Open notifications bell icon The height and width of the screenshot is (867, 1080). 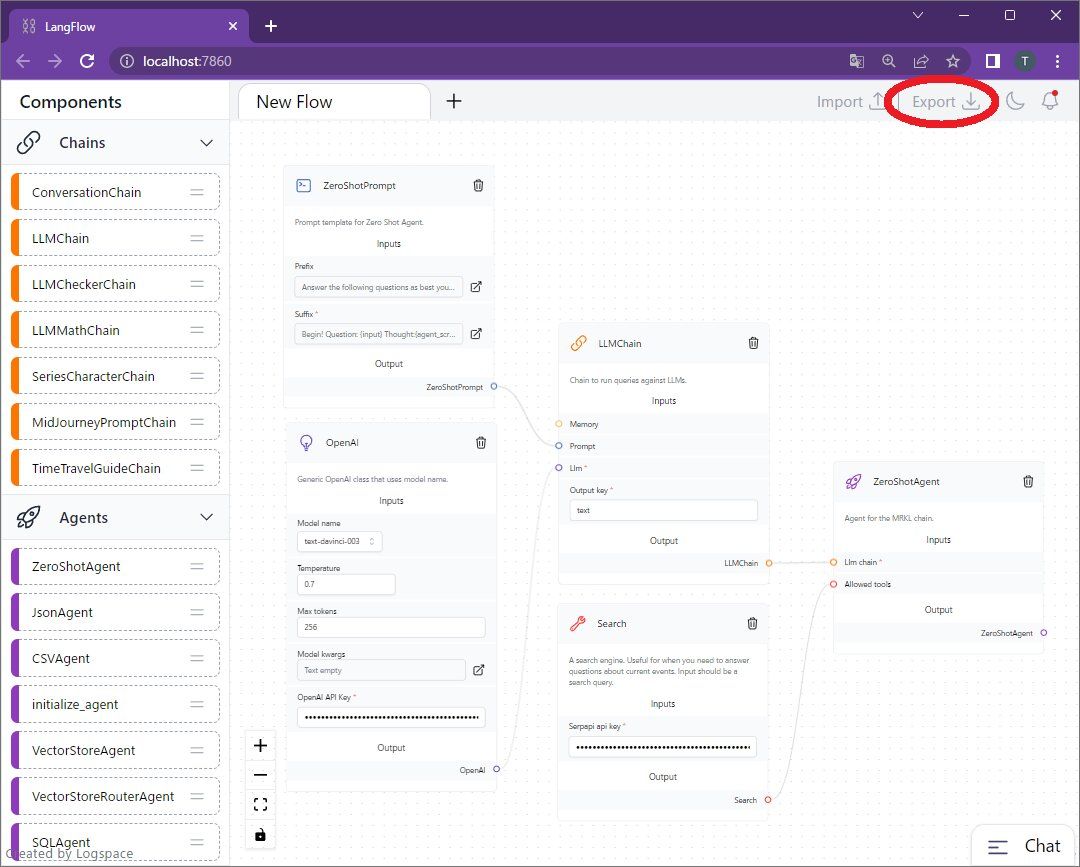click(x=1050, y=101)
